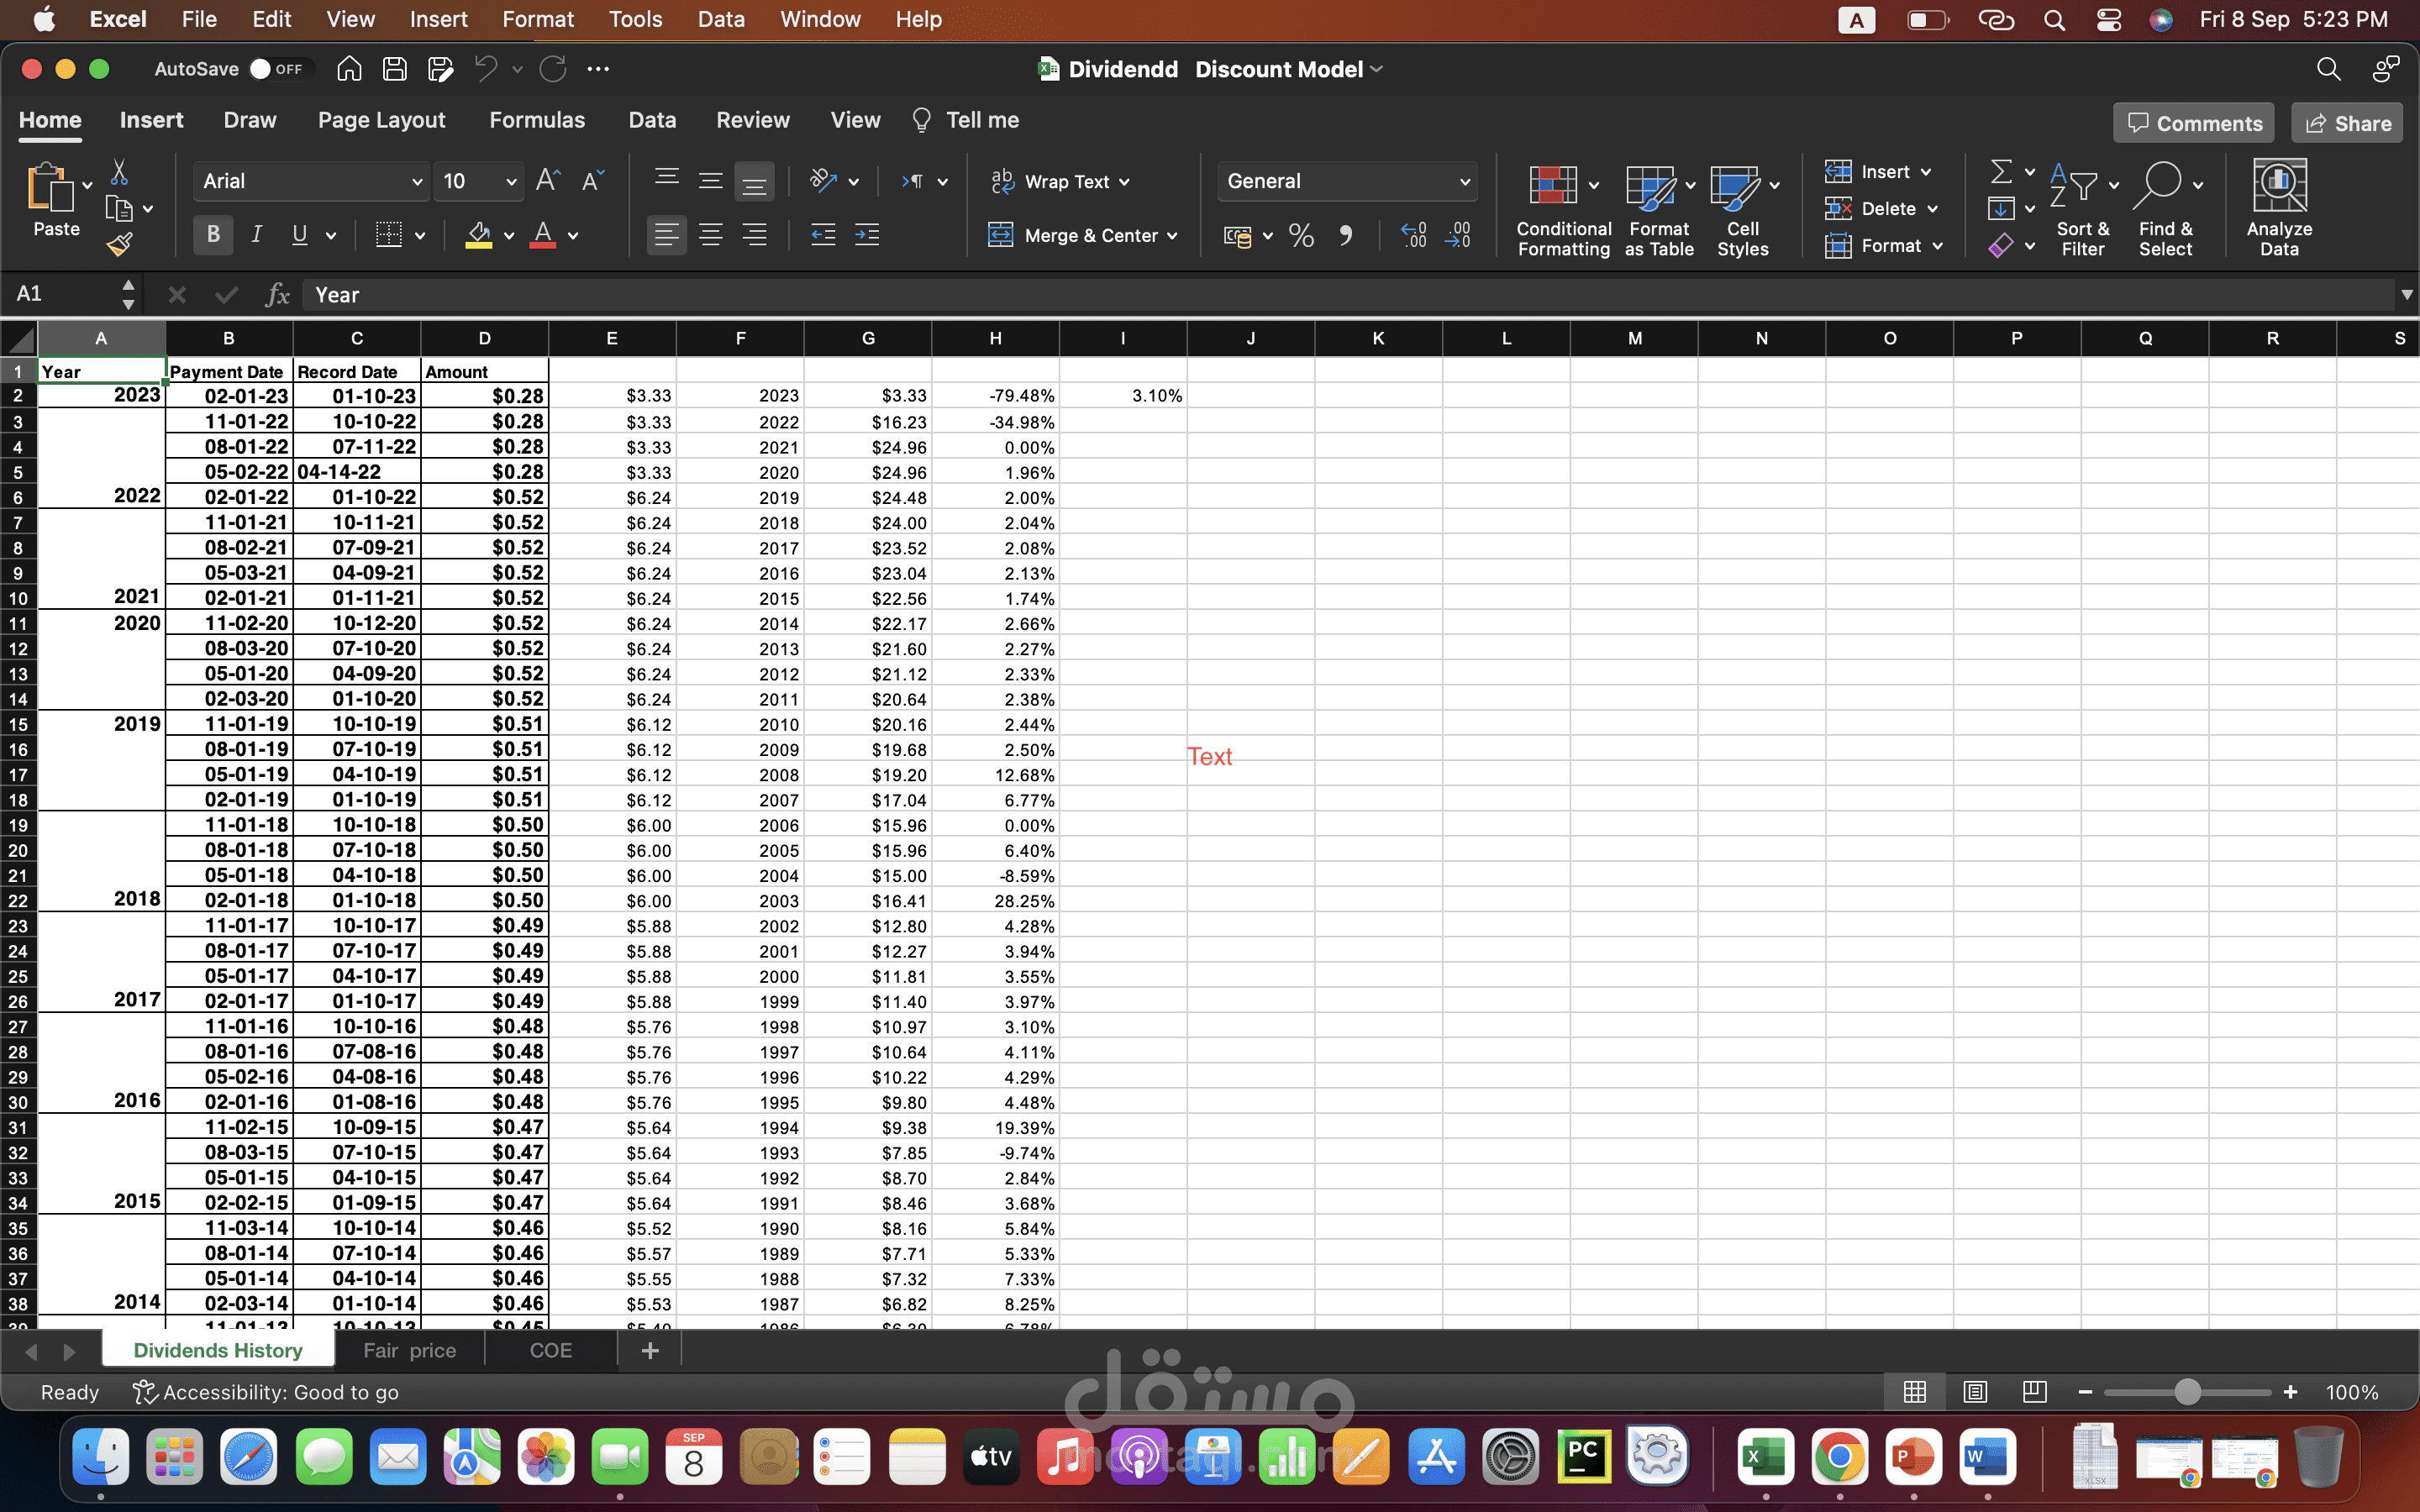The width and height of the screenshot is (2420, 1512).
Task: Click the Redo arrow icon
Action: (x=553, y=69)
